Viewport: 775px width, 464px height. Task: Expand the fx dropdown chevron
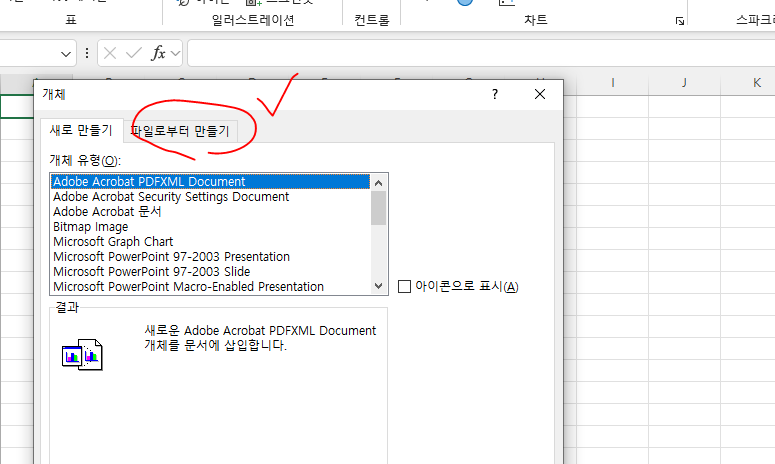[175, 53]
